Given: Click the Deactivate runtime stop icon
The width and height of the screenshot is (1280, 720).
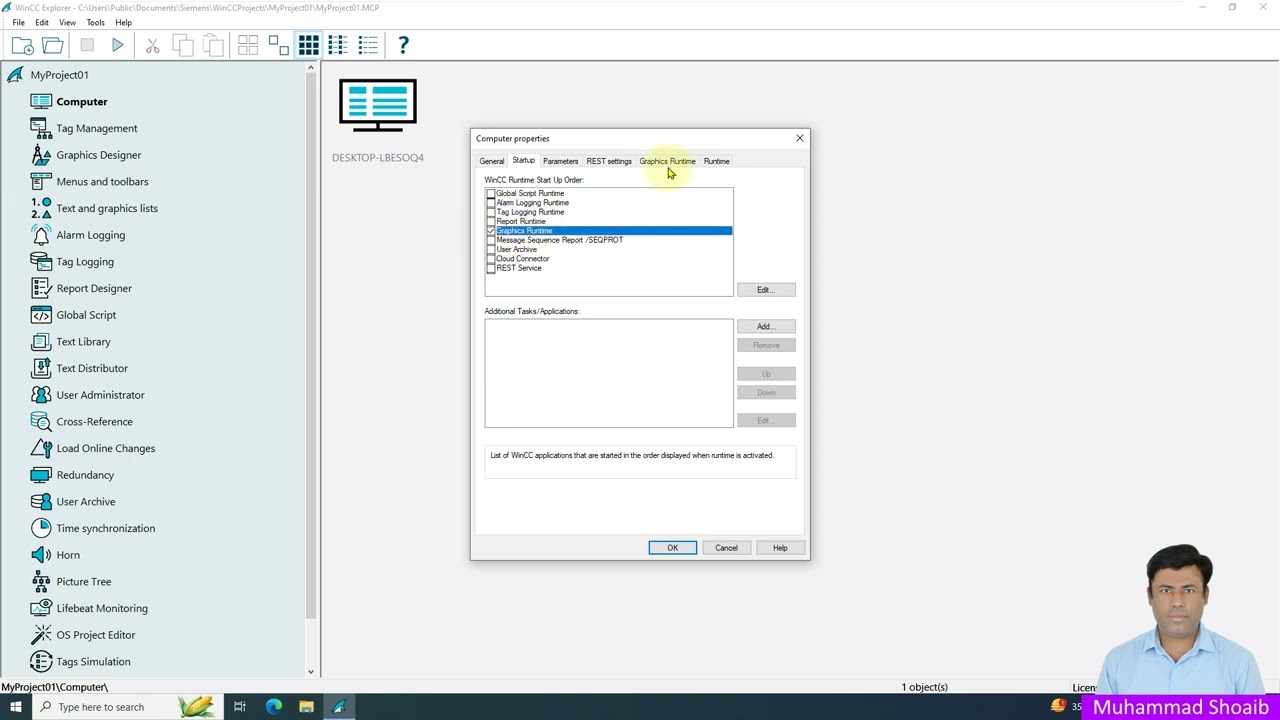Looking at the screenshot, I should 87,45.
